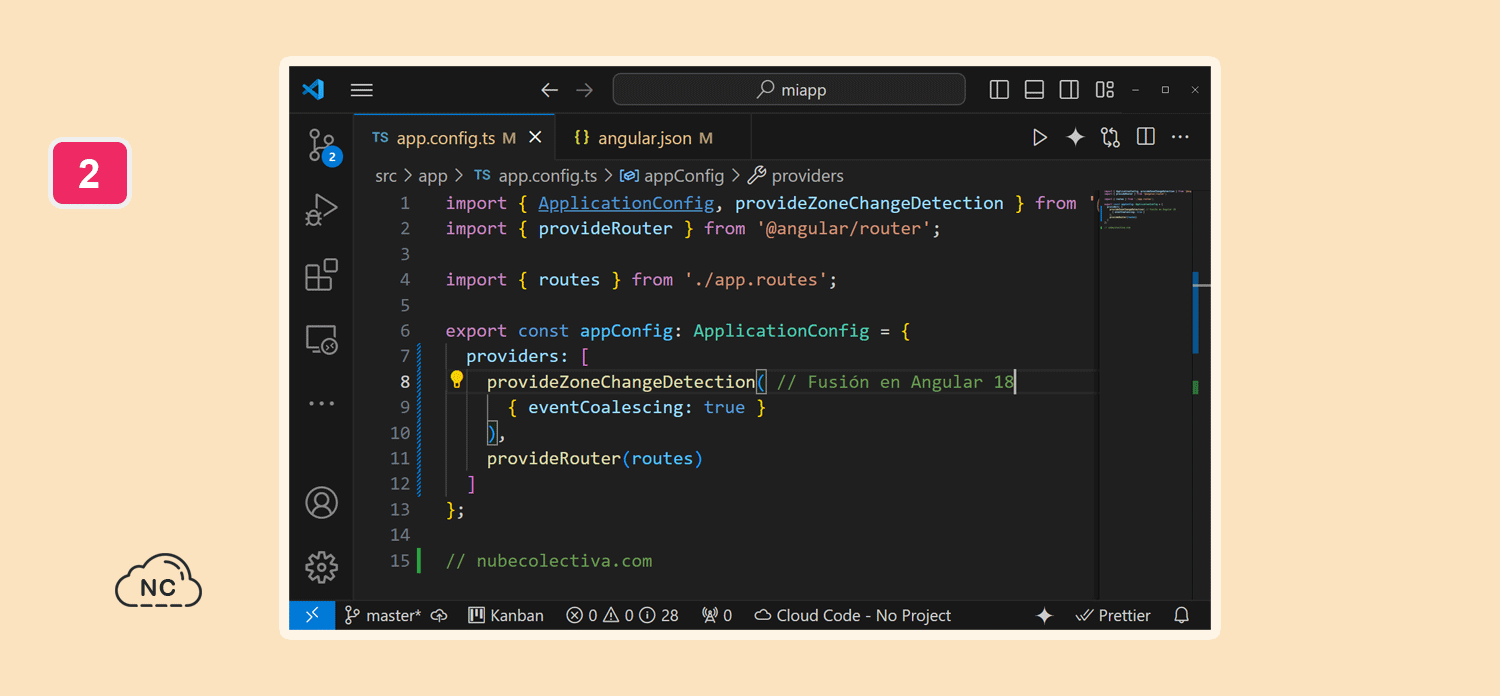Click Cloud Code - No Project status item
This screenshot has width=1500, height=696.
click(x=852, y=616)
